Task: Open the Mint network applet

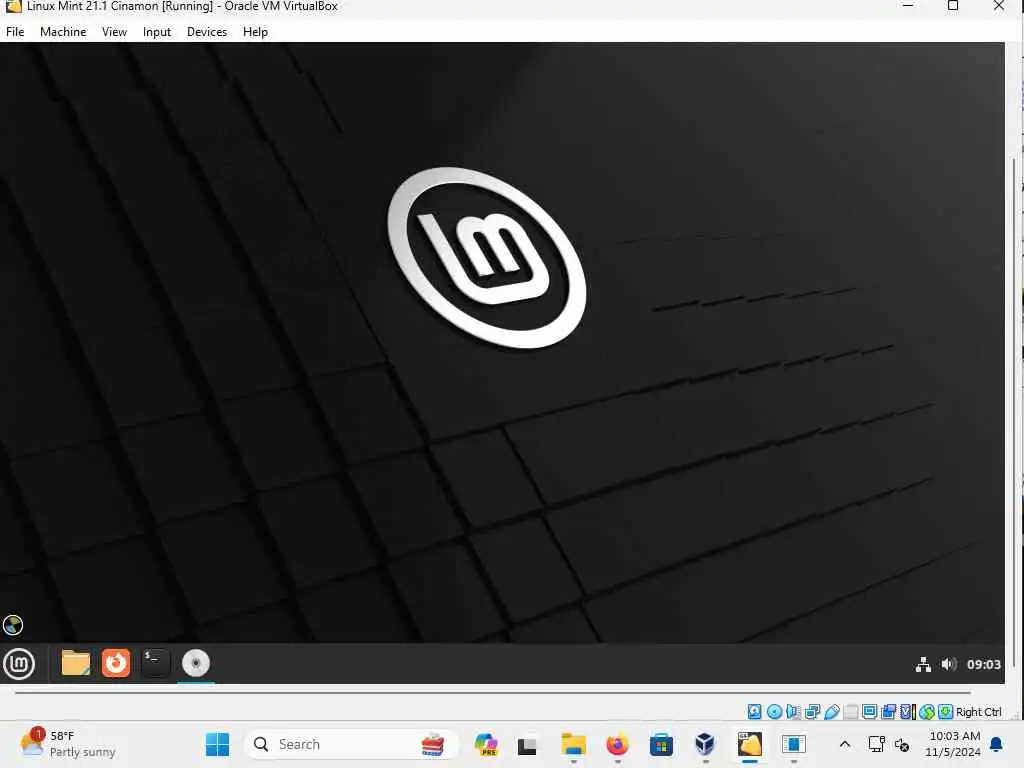Action: pos(923,665)
